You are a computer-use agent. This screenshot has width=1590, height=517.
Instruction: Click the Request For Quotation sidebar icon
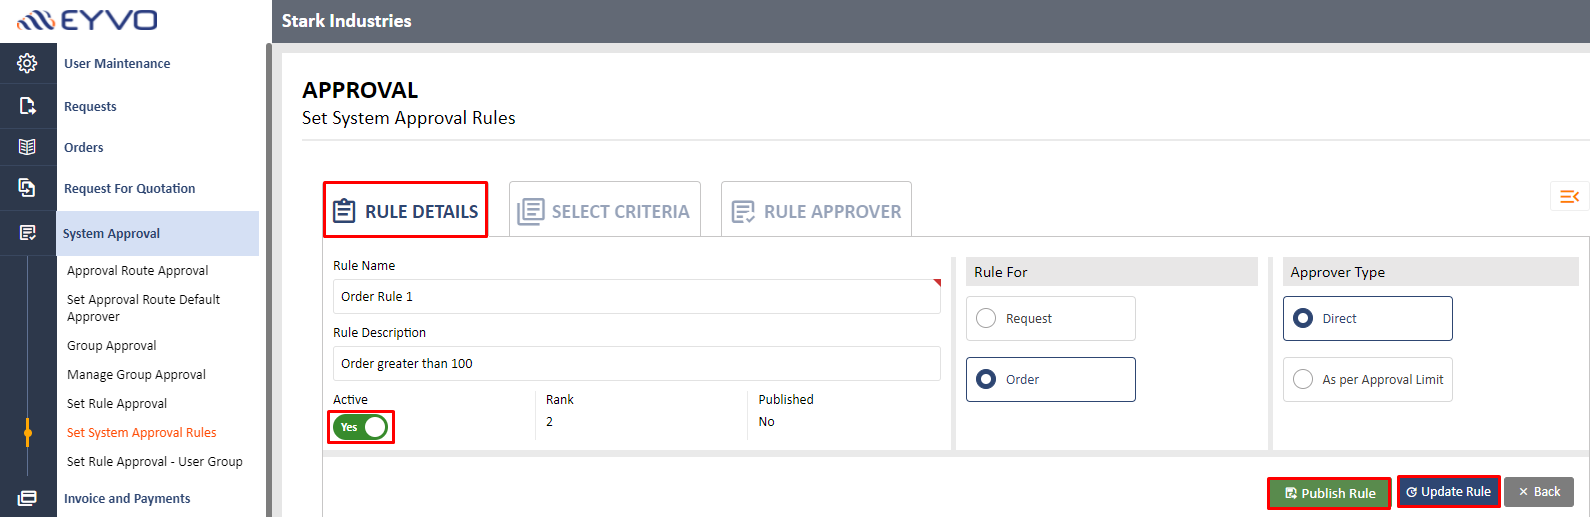[27, 187]
